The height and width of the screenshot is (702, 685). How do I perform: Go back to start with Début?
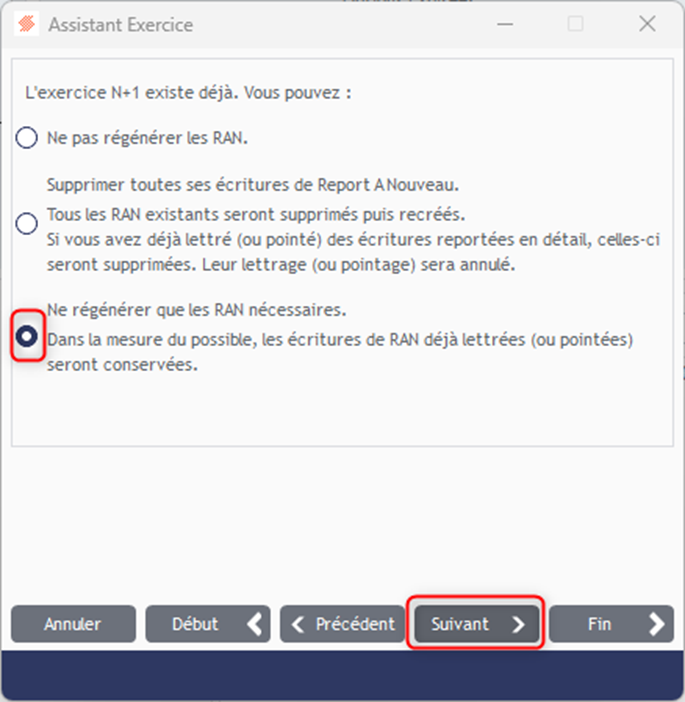(208, 624)
